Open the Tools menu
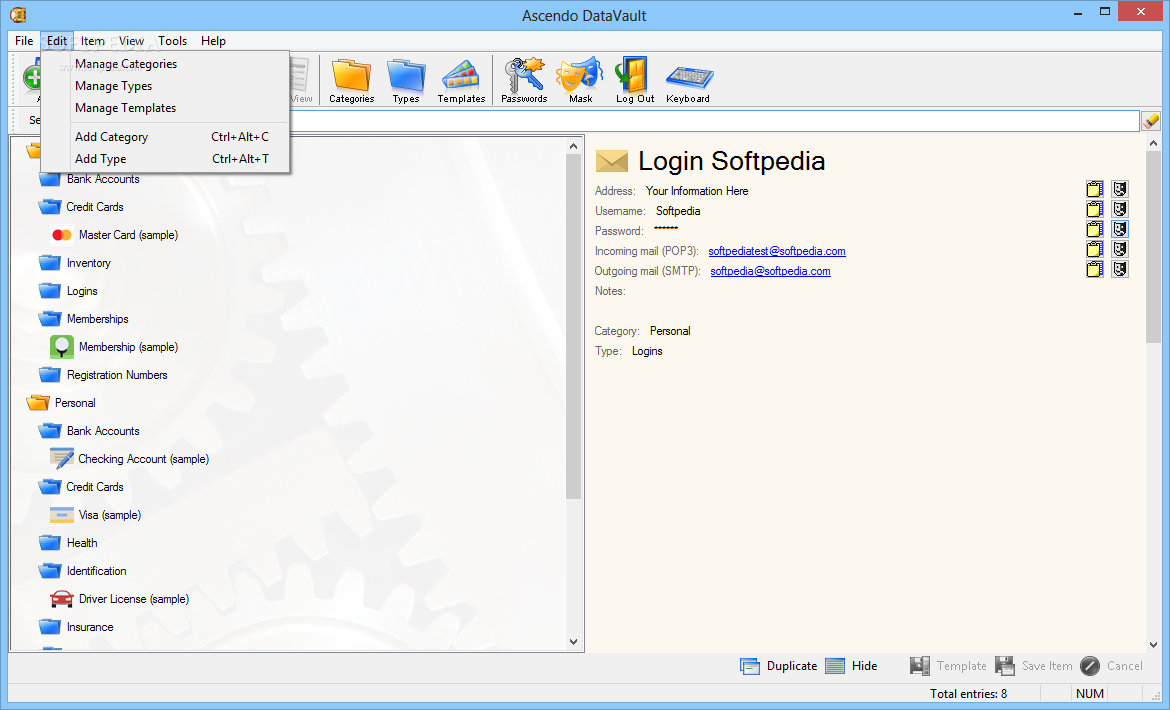Viewport: 1170px width, 710px height. point(172,41)
